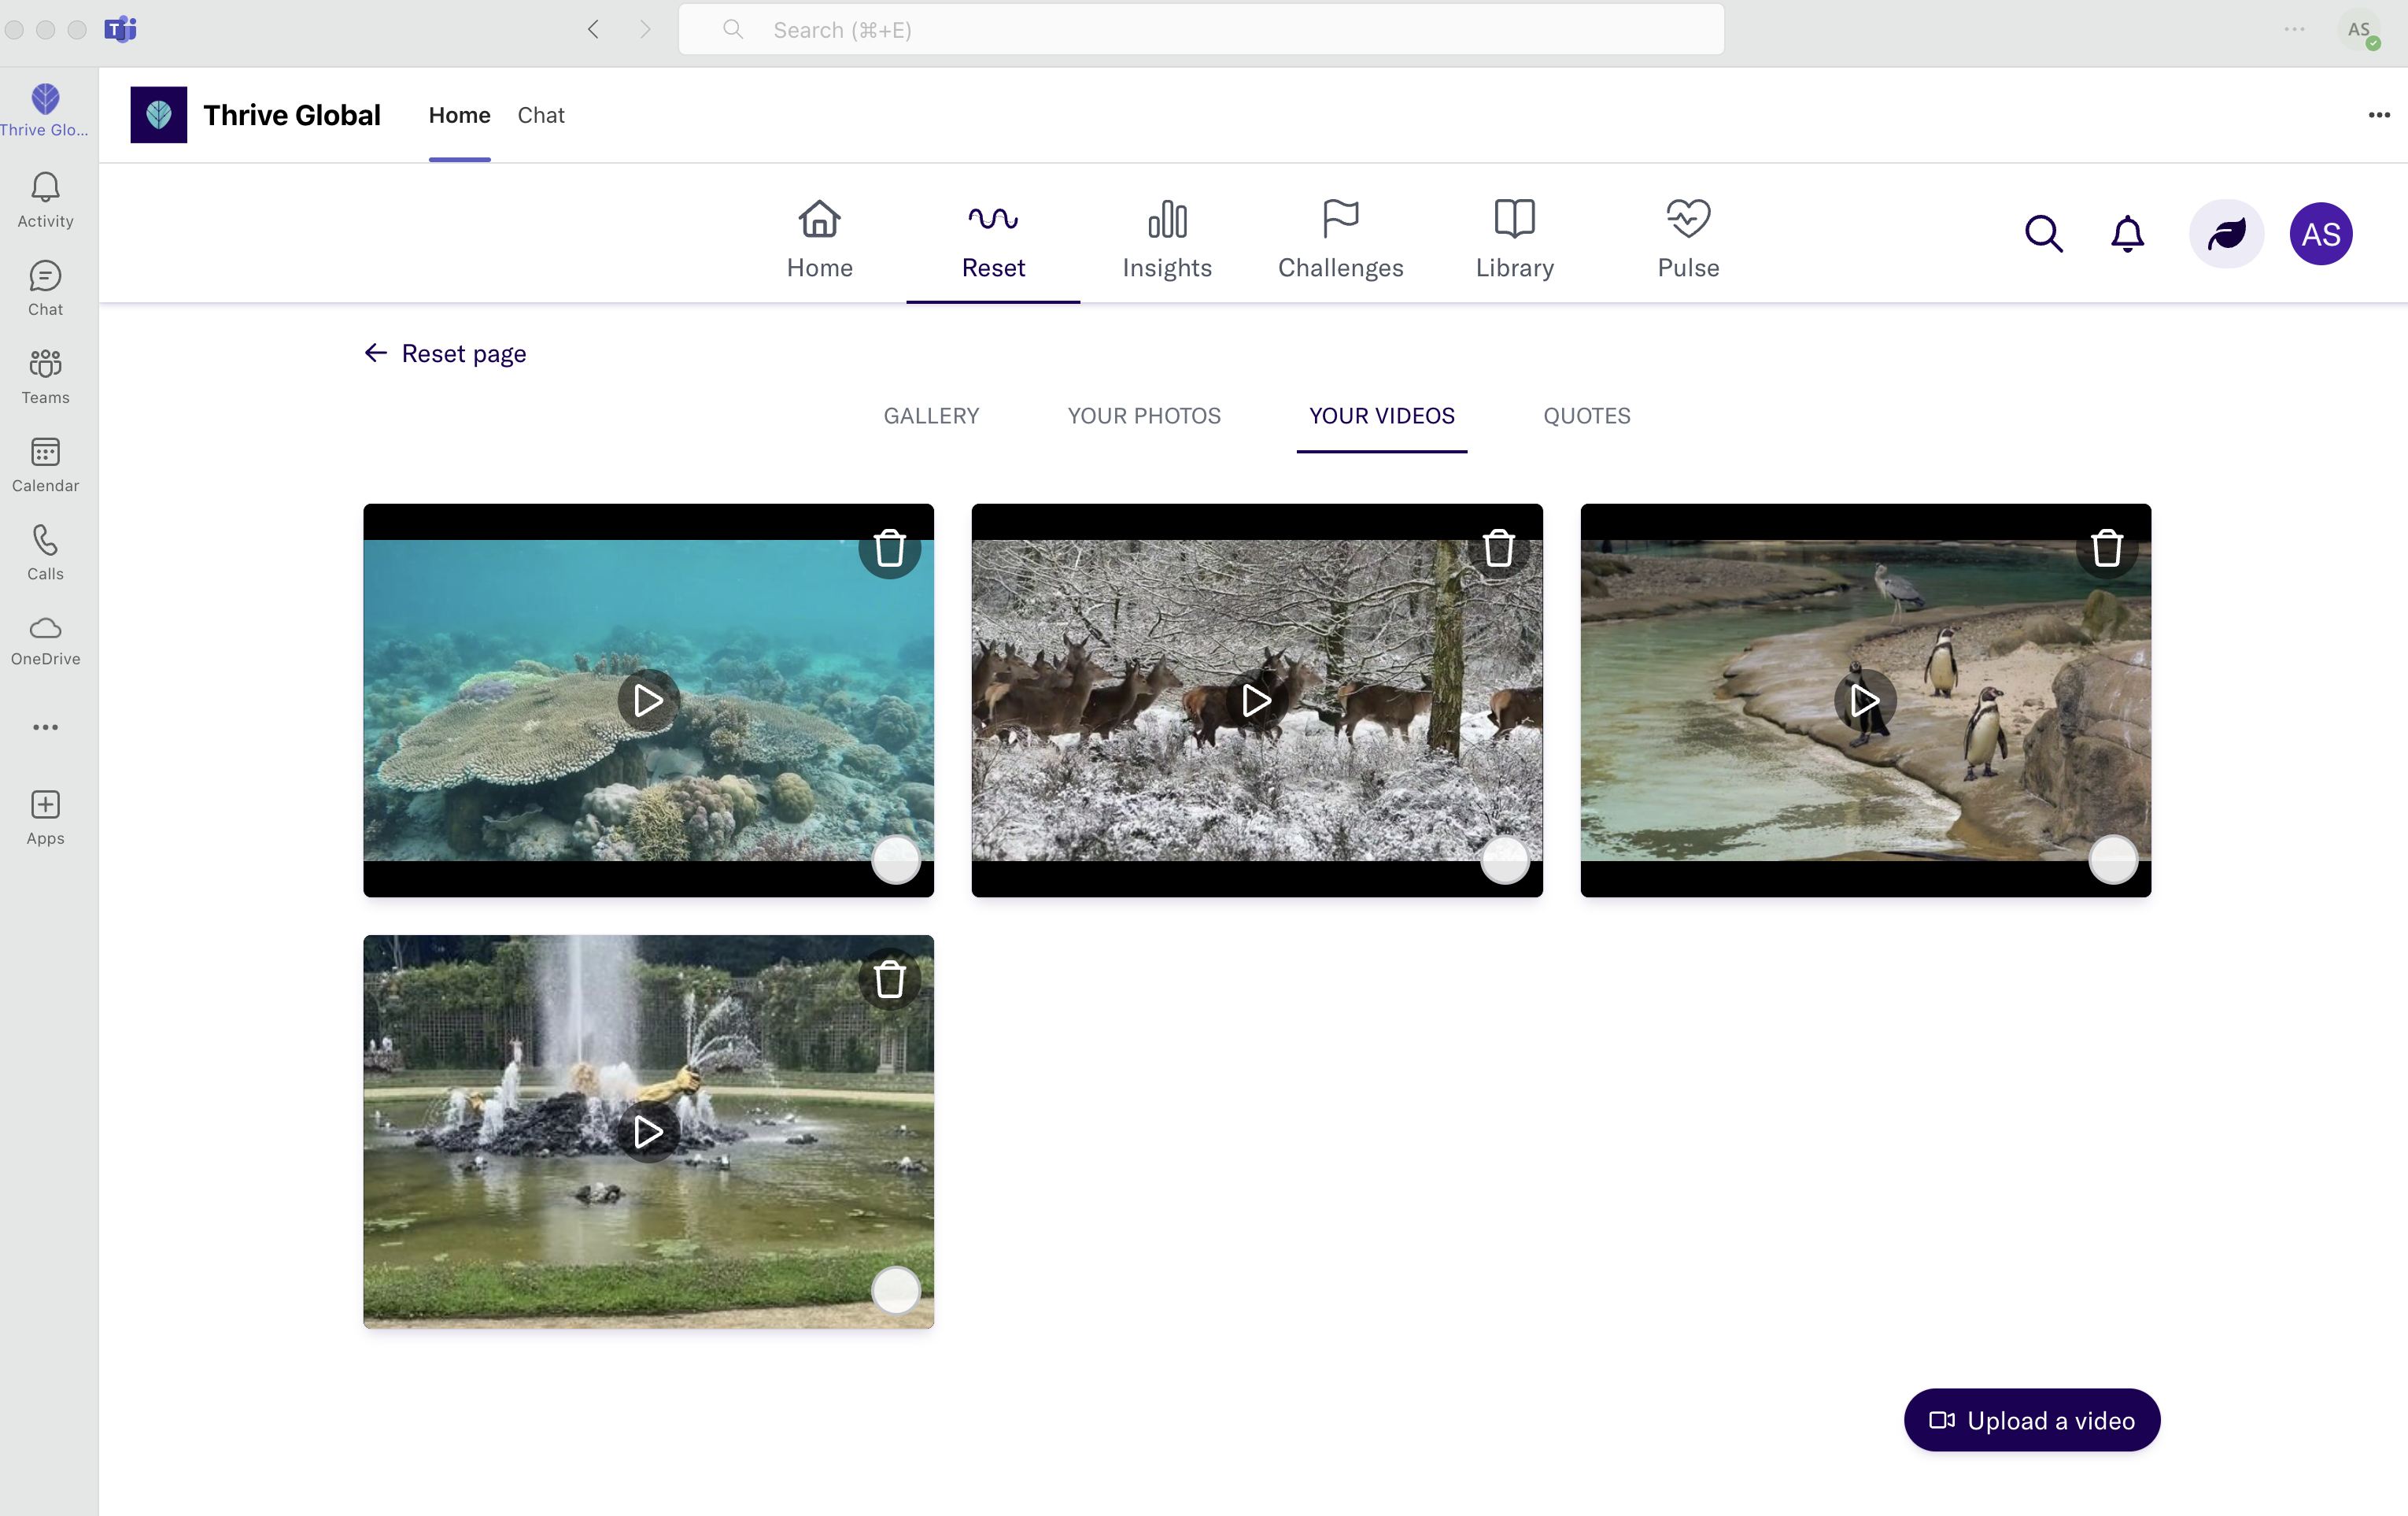
Task: Open the AS account profile in title bar
Action: click(2361, 30)
